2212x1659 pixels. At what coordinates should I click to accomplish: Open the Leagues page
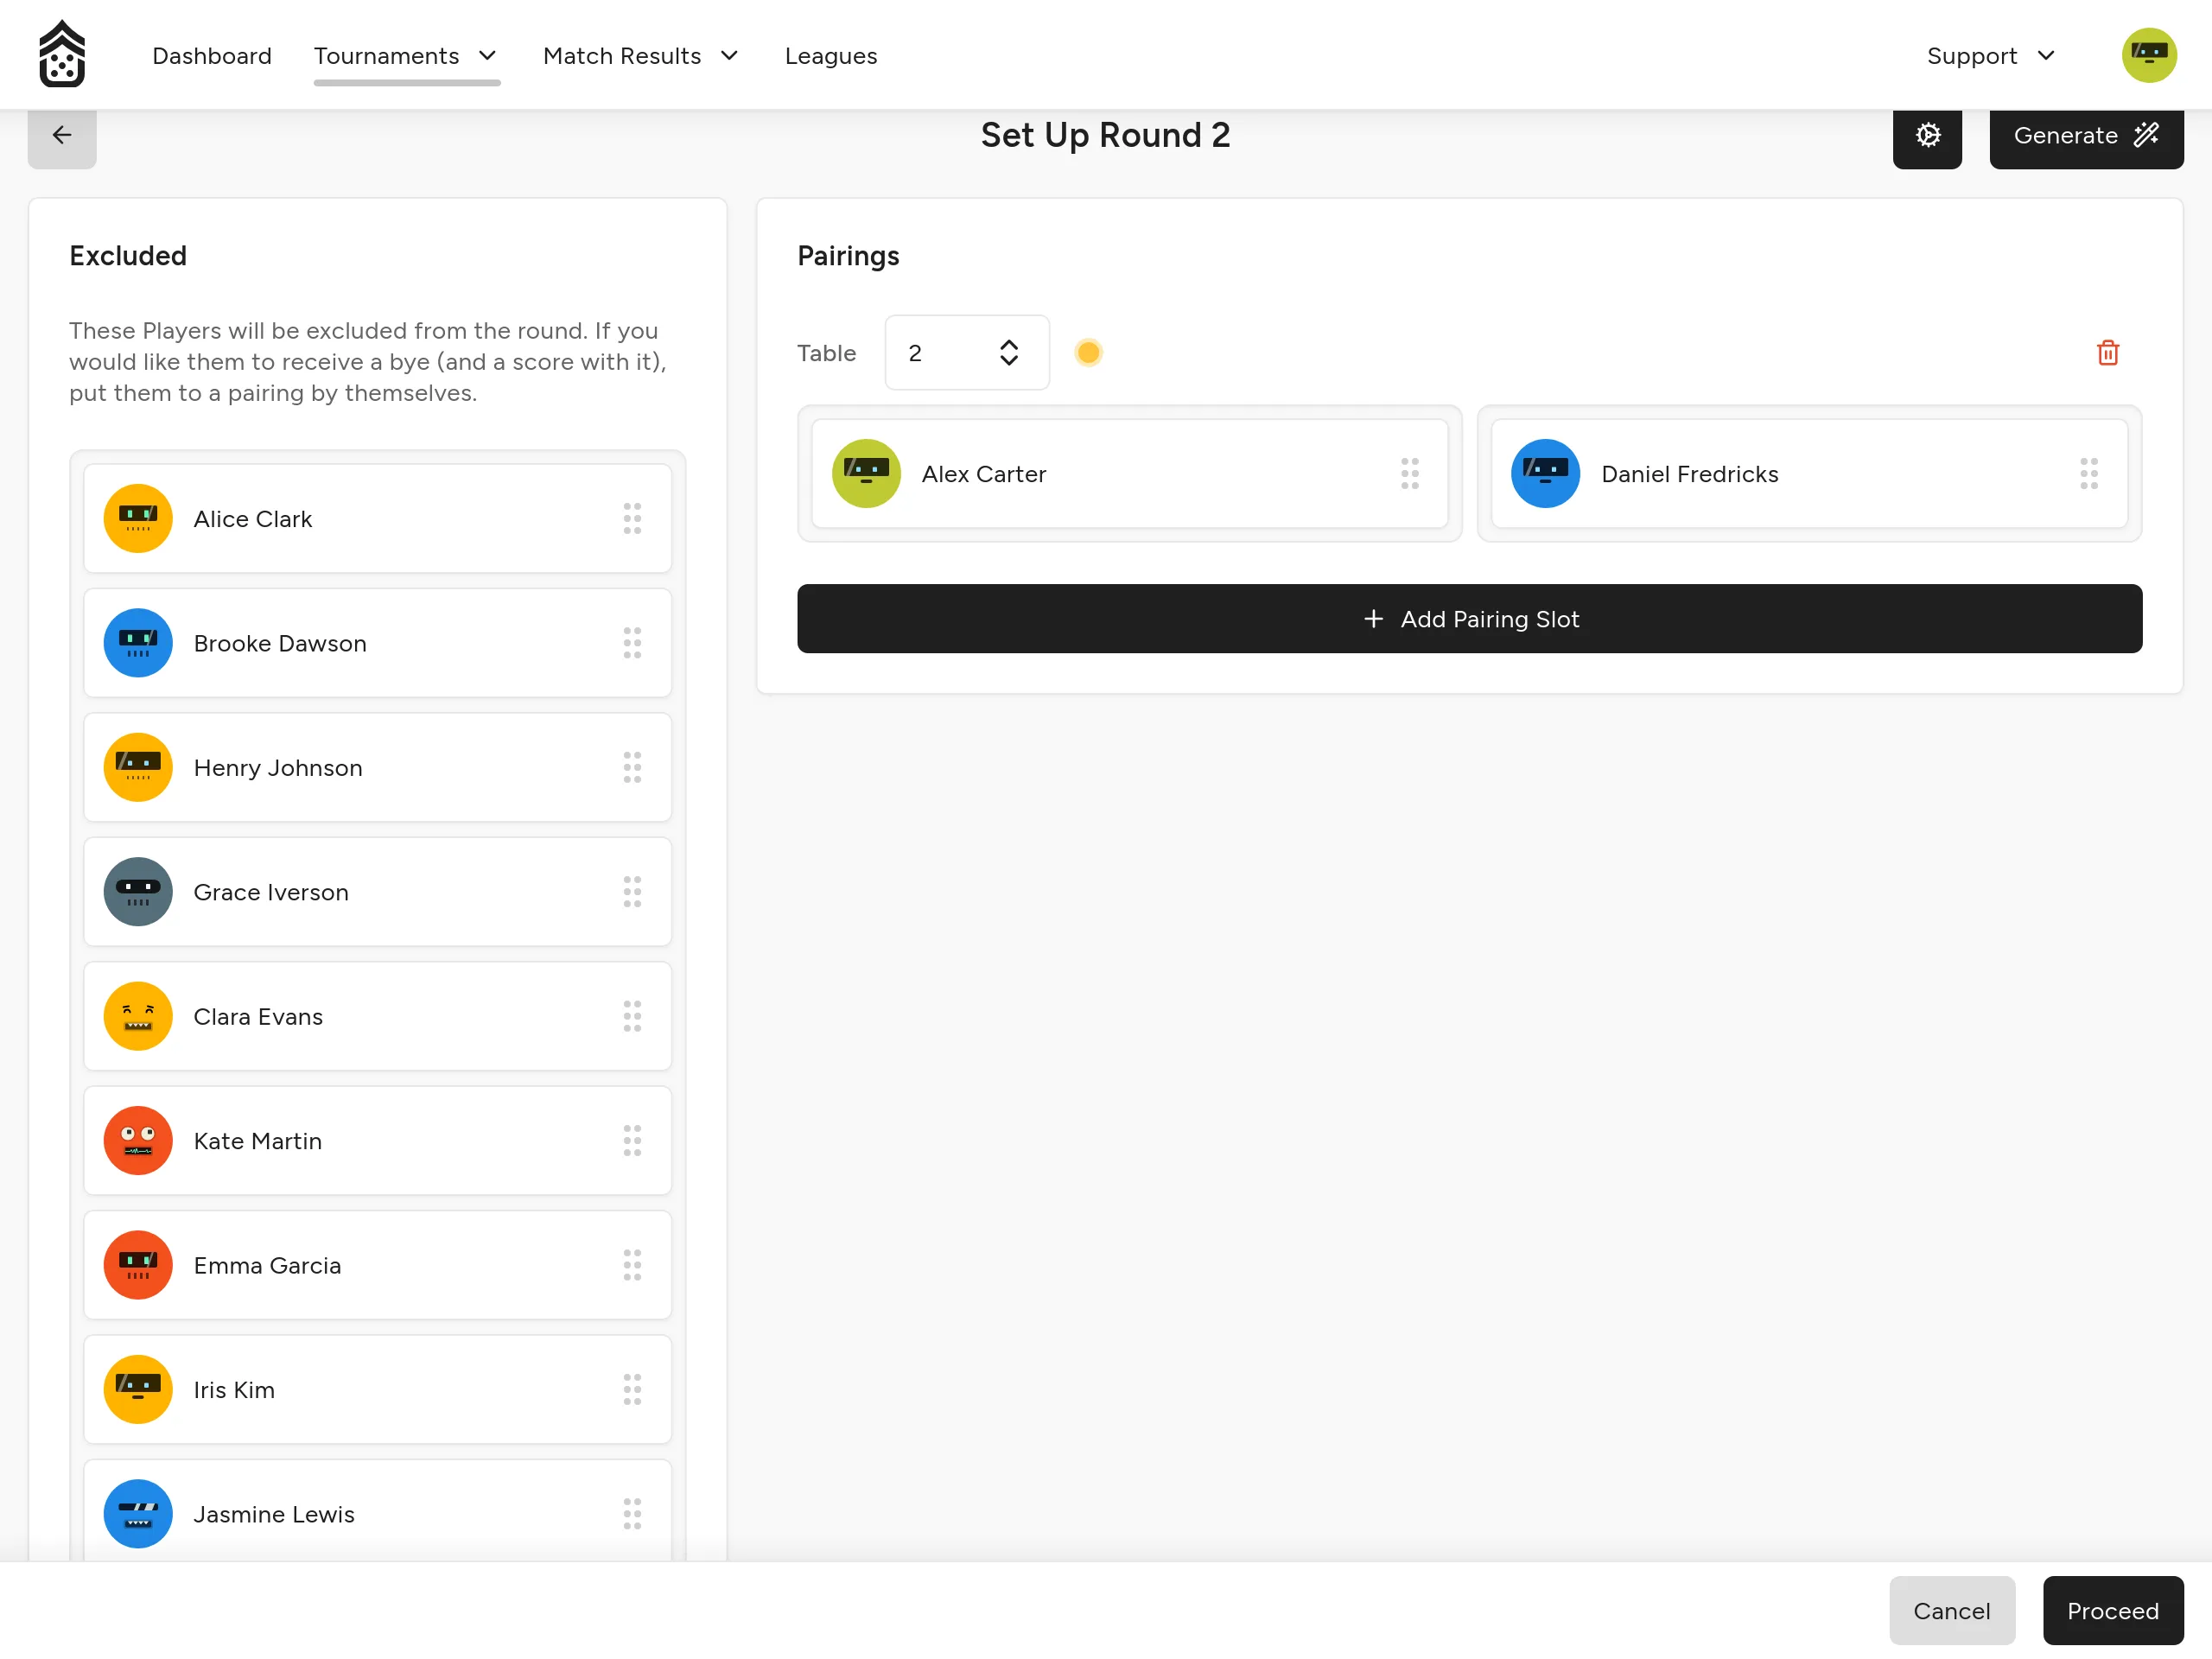(x=831, y=56)
